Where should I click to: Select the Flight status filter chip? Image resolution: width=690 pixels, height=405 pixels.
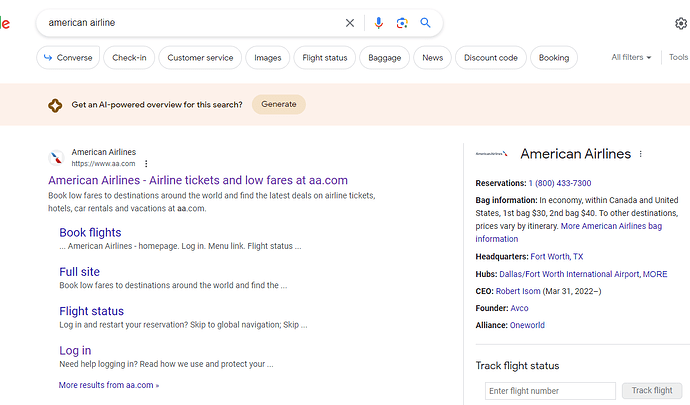325,58
